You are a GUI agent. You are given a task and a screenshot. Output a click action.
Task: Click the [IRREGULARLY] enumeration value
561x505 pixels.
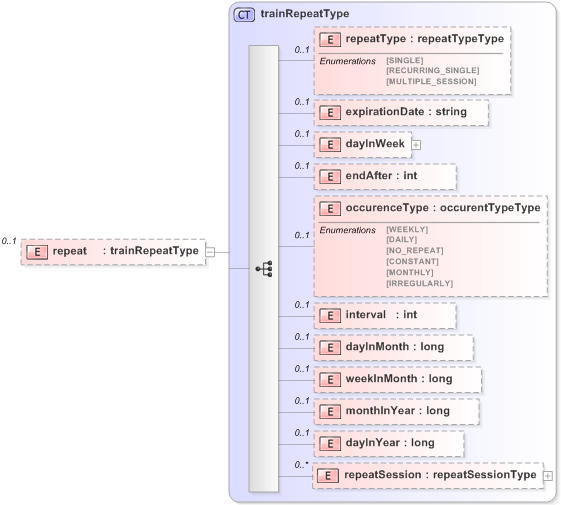coord(419,283)
